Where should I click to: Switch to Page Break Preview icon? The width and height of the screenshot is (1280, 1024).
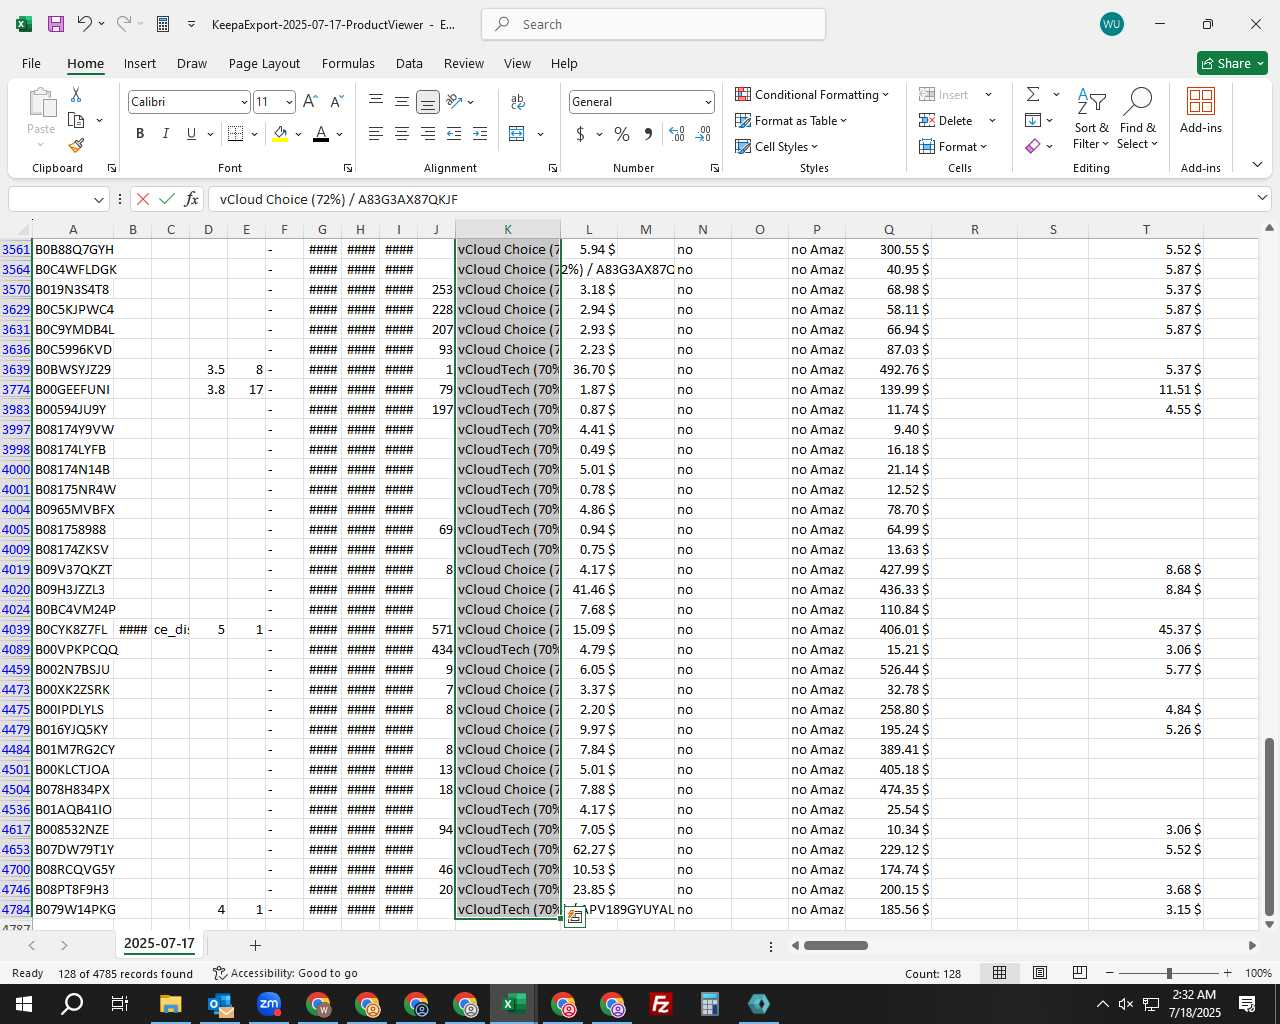click(x=1080, y=973)
